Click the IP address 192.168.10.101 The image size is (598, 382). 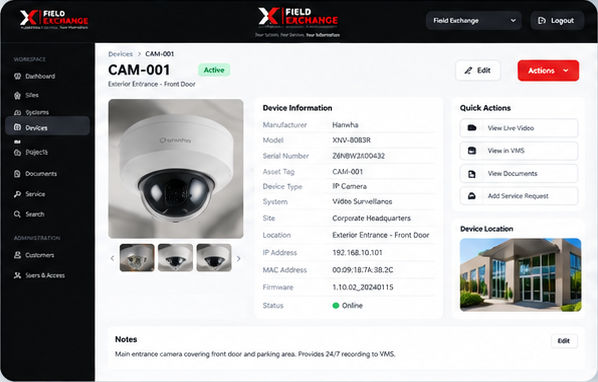pyautogui.click(x=357, y=252)
